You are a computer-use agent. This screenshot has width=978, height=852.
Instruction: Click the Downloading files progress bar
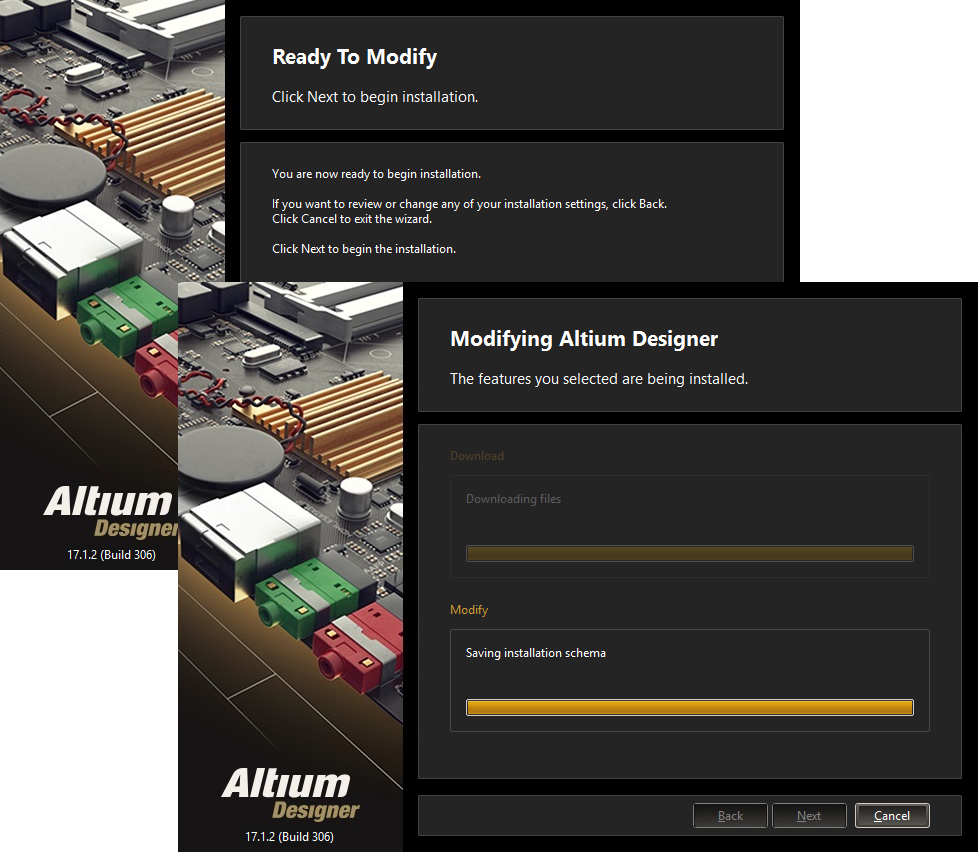coord(689,553)
